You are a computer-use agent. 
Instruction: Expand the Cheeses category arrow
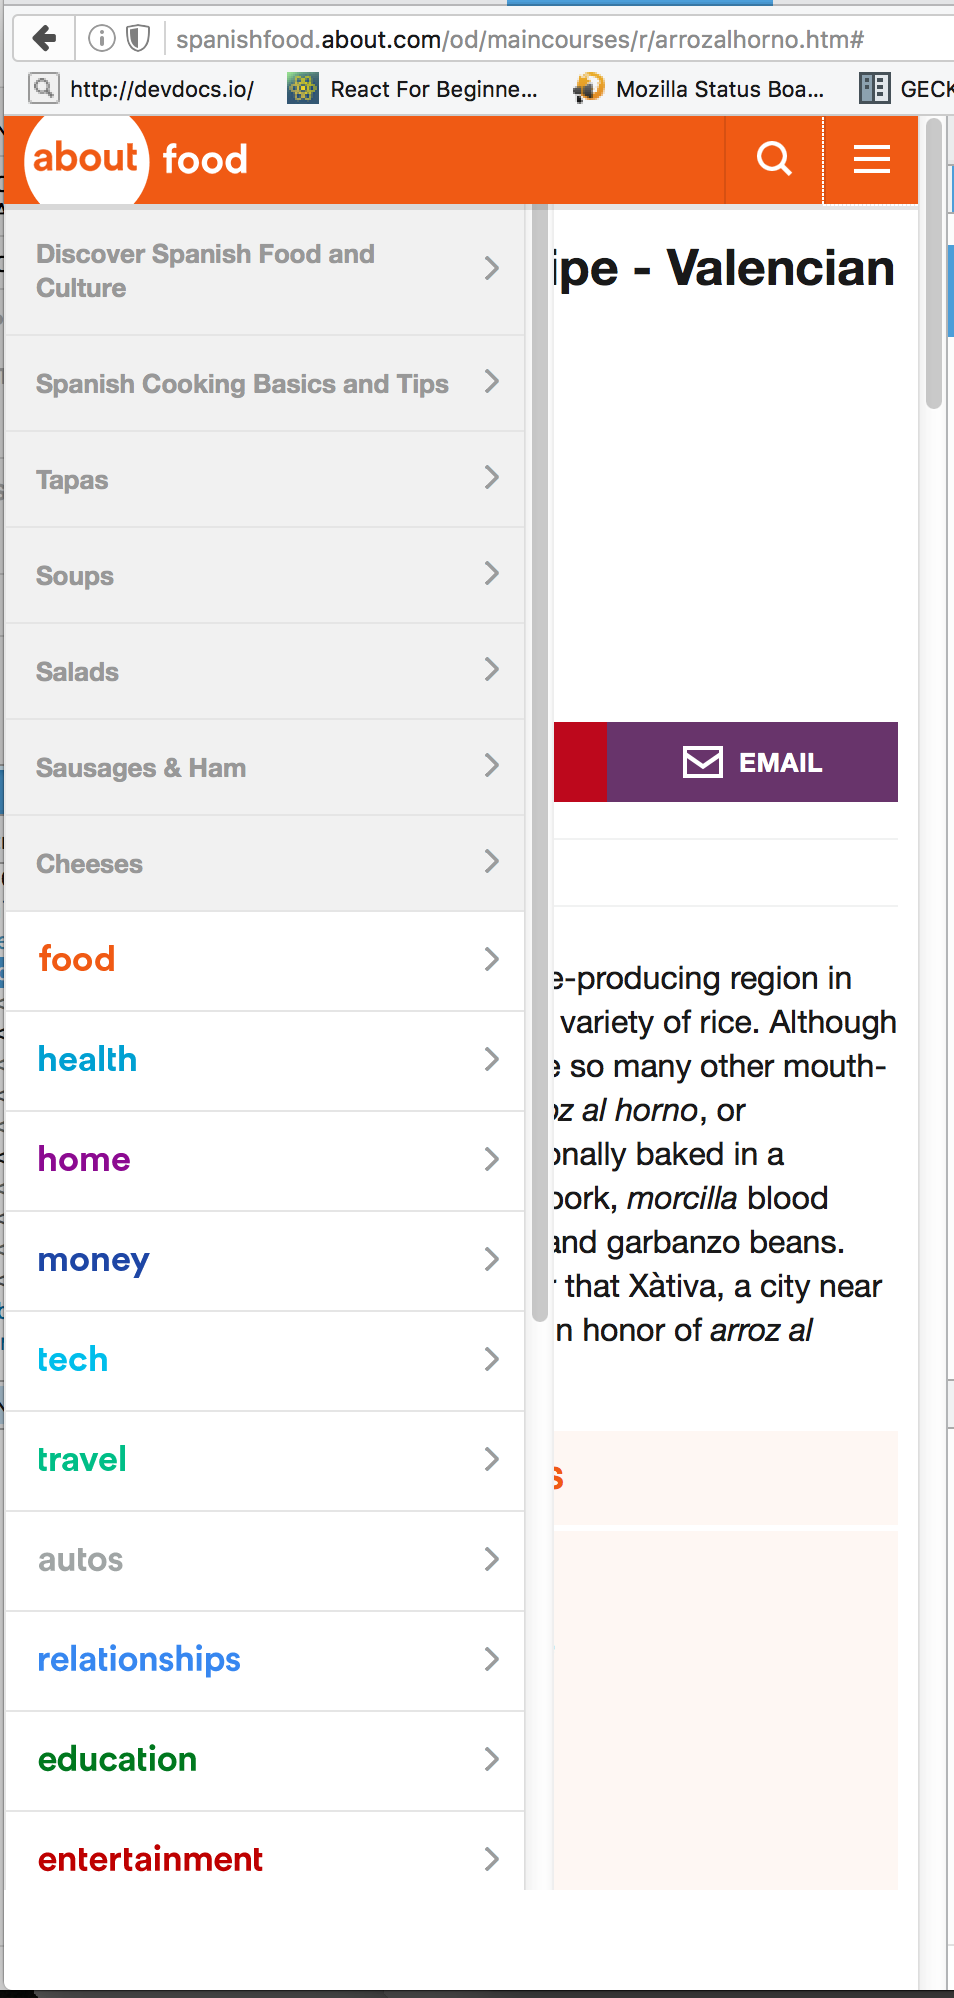pos(491,862)
